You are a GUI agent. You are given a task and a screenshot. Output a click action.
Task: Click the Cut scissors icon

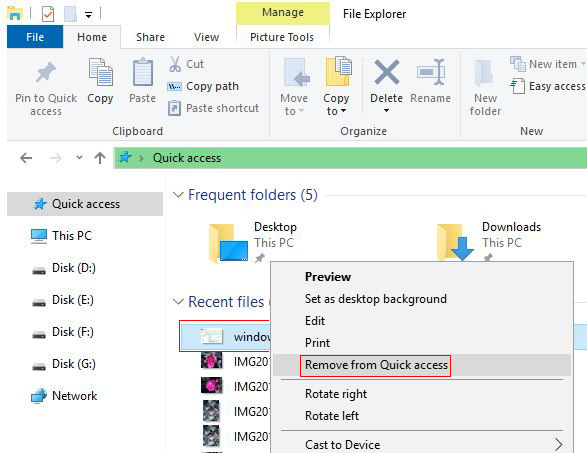coord(175,64)
